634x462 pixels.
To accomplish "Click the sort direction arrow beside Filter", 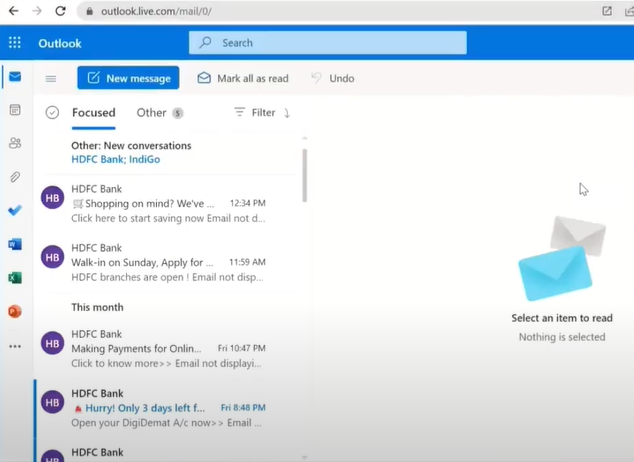I will tap(287, 113).
